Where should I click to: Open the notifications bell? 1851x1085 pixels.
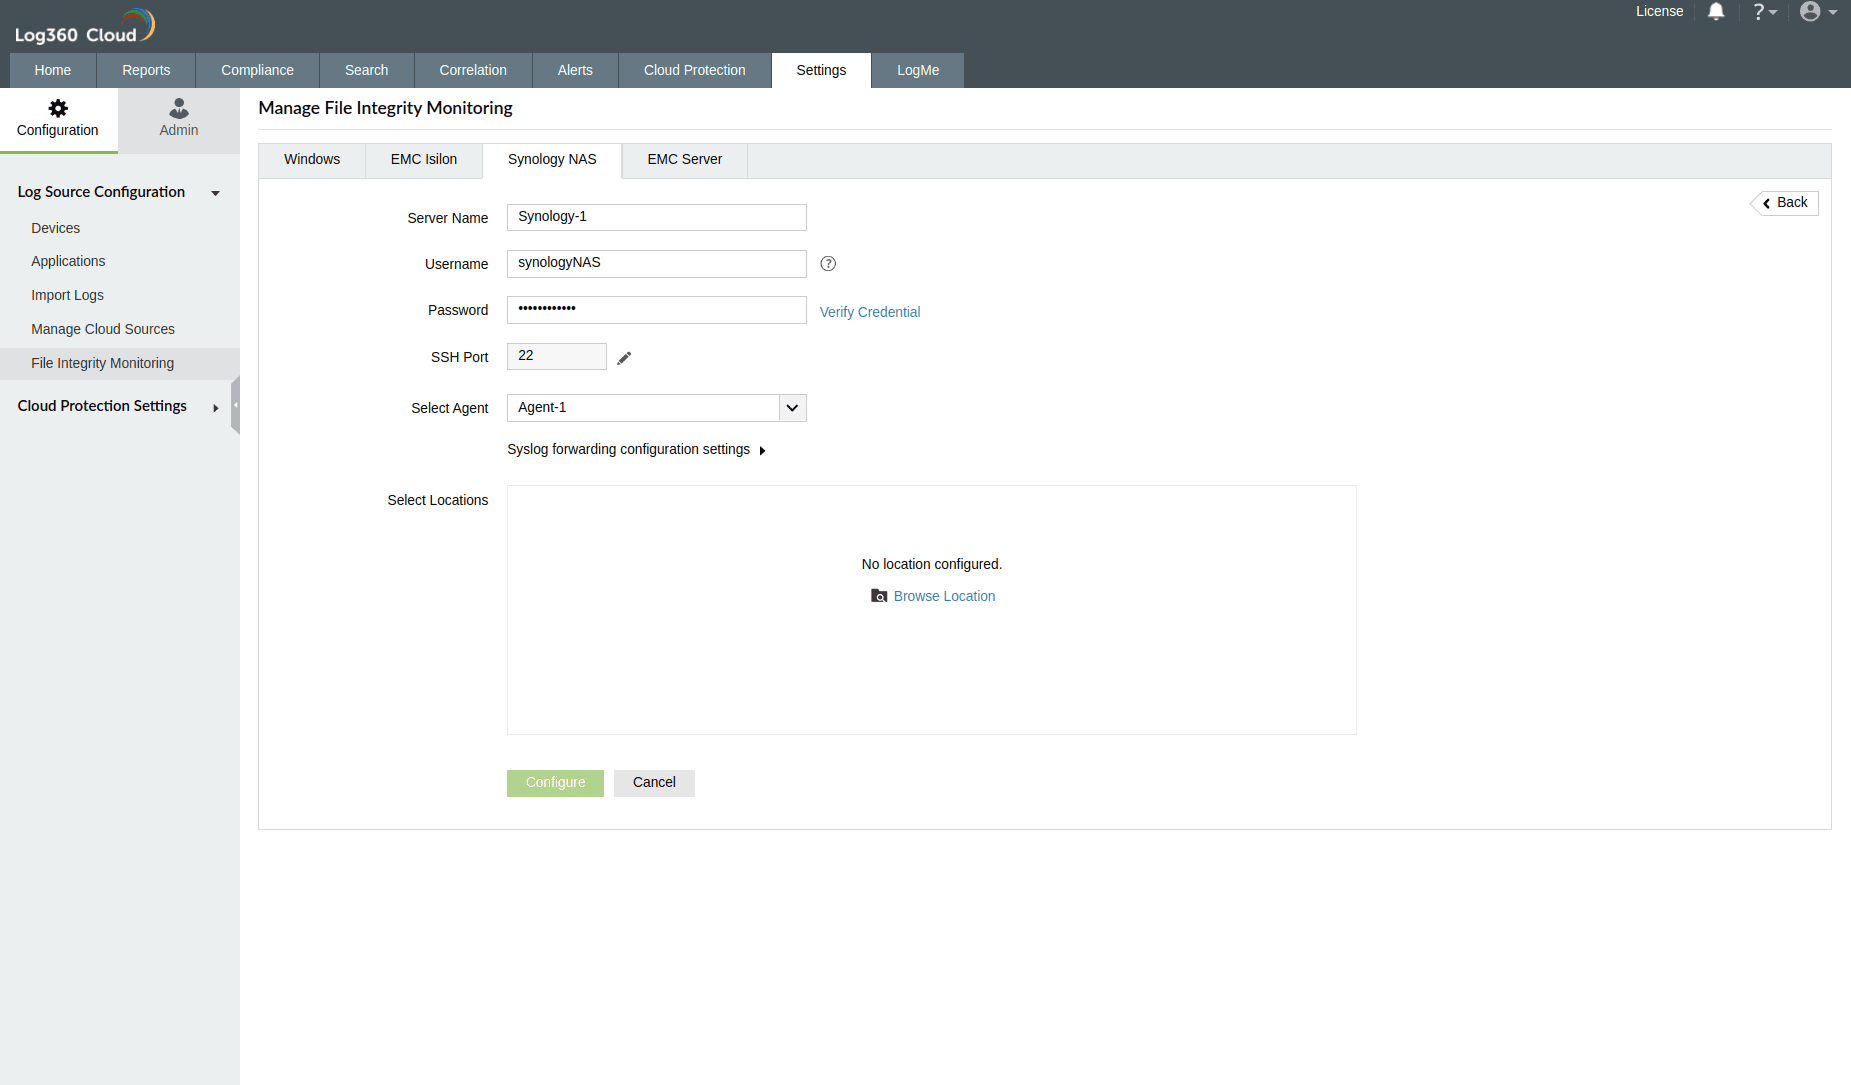(1716, 12)
